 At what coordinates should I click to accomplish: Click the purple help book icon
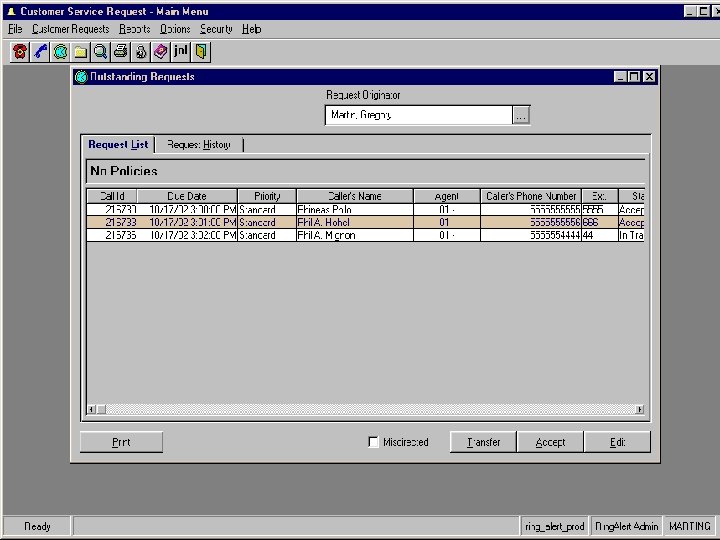point(160,51)
